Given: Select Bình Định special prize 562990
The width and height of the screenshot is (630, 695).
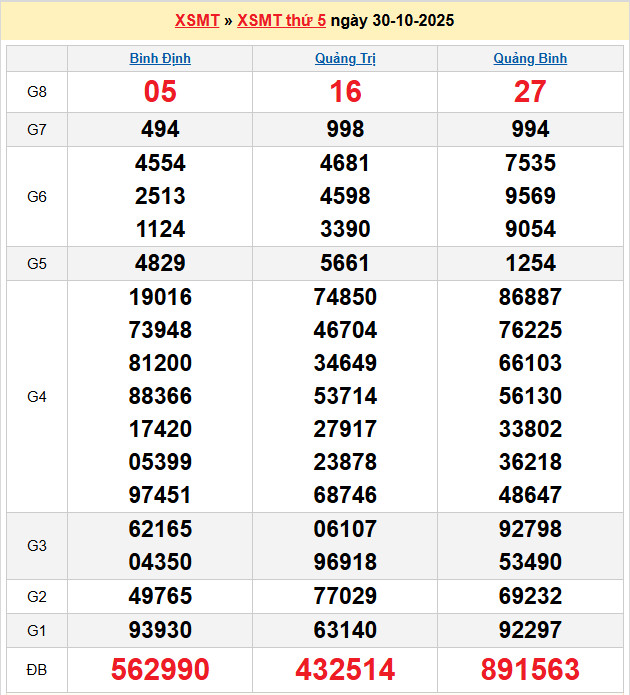Looking at the screenshot, I should click(x=160, y=669).
